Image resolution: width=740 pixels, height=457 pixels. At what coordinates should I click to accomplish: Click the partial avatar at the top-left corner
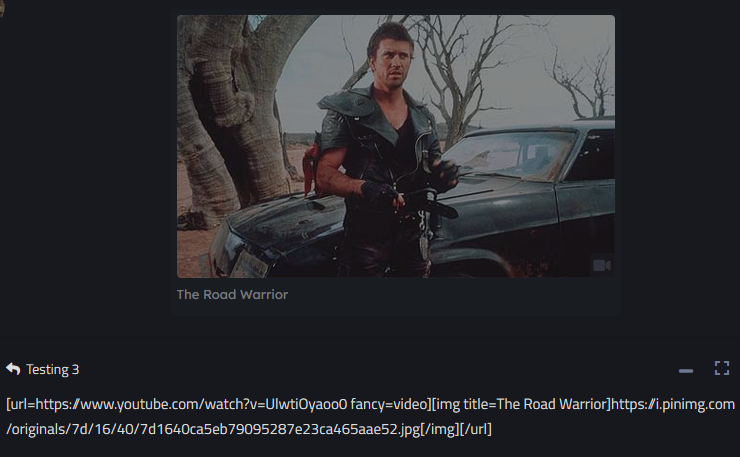[x=2, y=8]
